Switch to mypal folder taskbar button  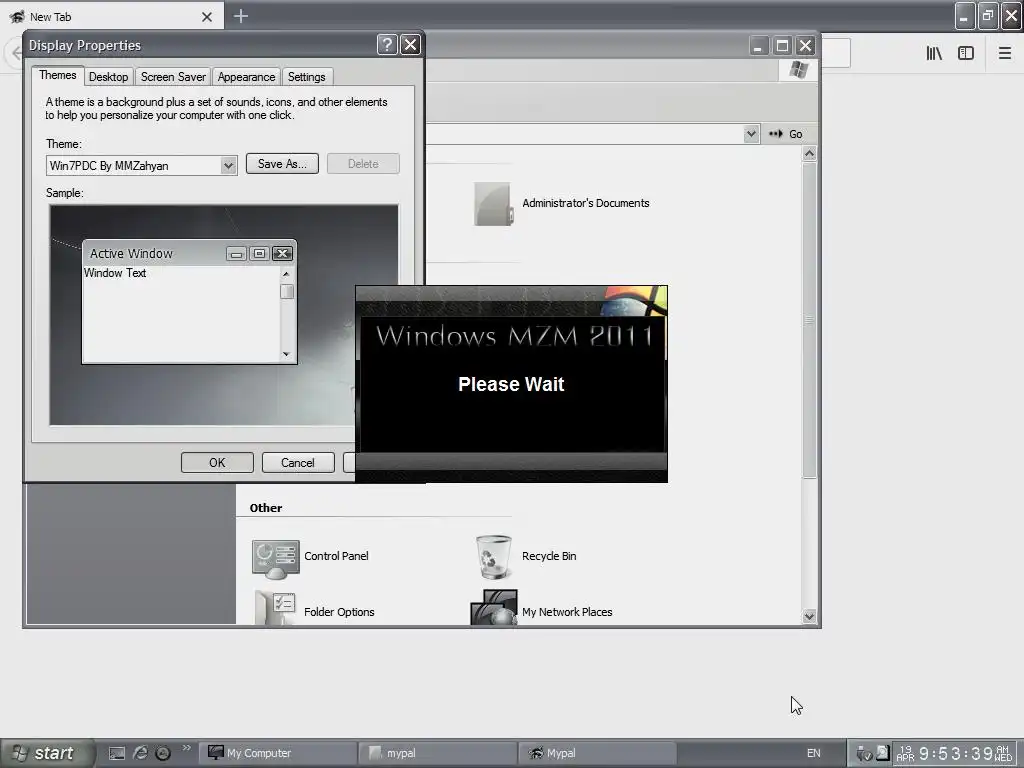tap(438, 753)
